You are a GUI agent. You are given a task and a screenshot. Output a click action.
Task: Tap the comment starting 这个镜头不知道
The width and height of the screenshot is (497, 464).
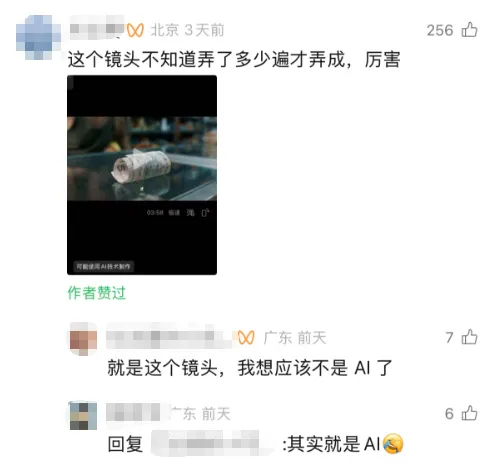pos(234,60)
